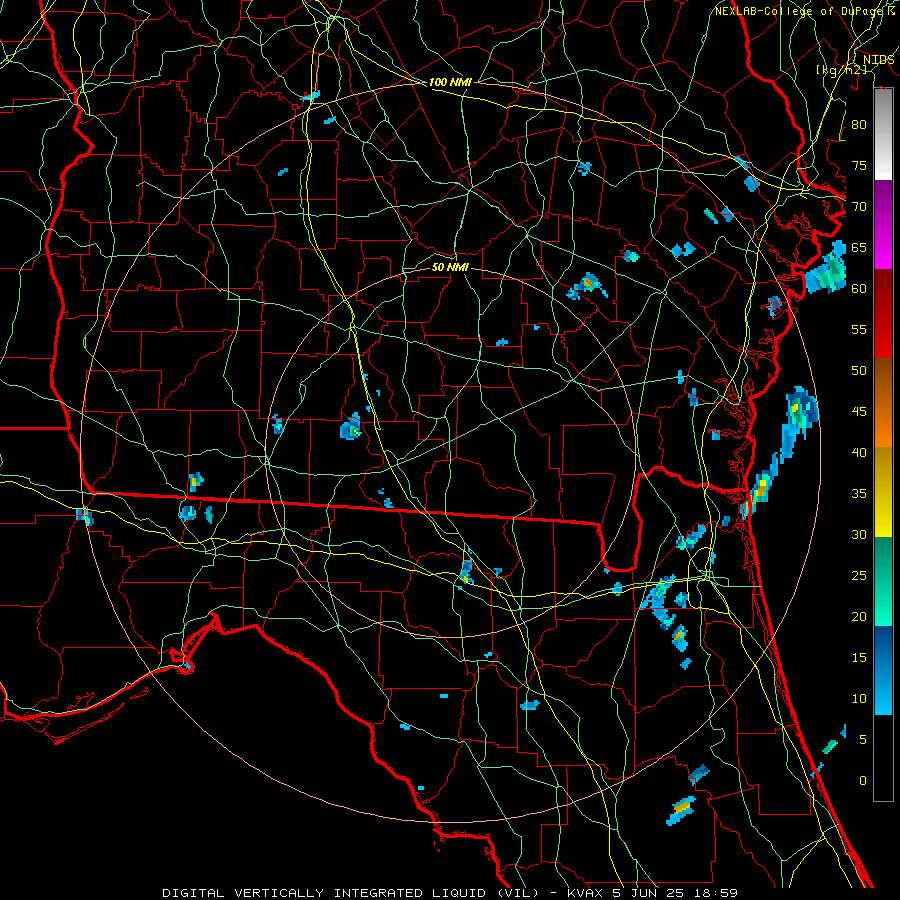
Task: Click the "NIDS" label above the color scale
Action: point(878,60)
